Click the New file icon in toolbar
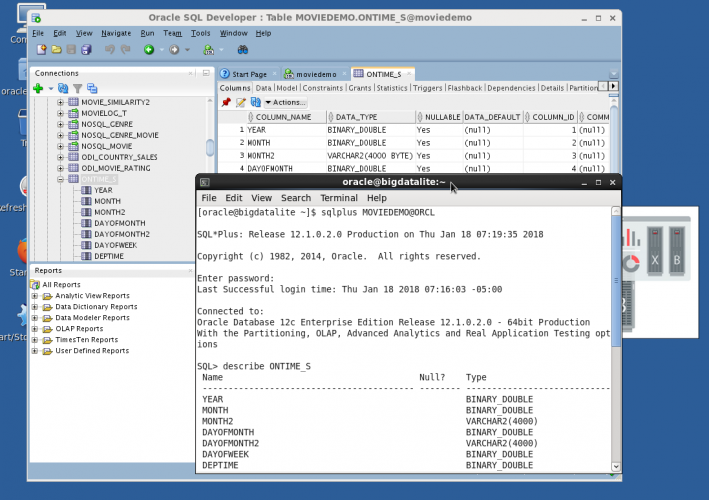This screenshot has height=500, width=709. (x=41, y=50)
